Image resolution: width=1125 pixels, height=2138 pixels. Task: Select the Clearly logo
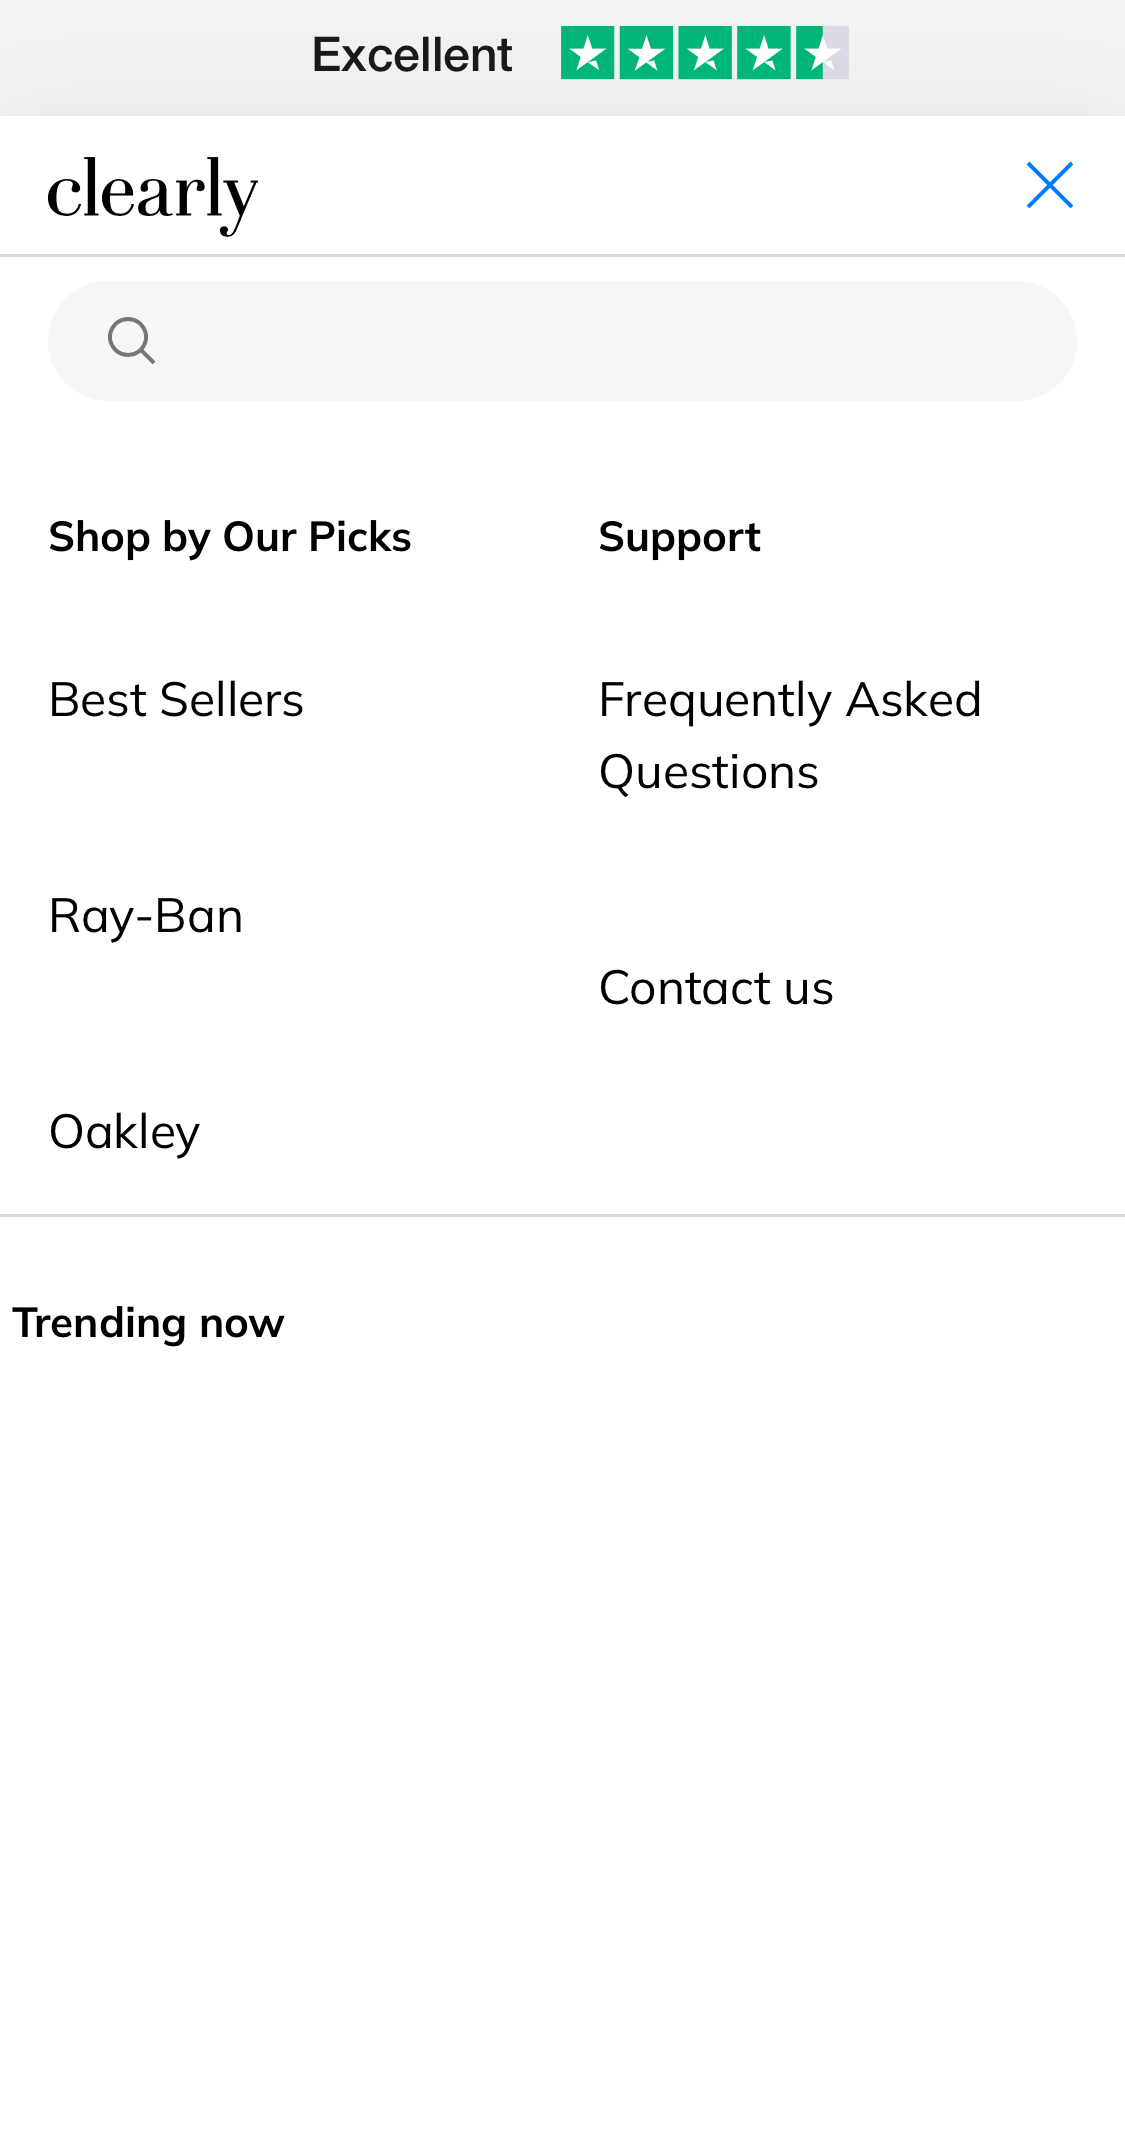(152, 192)
